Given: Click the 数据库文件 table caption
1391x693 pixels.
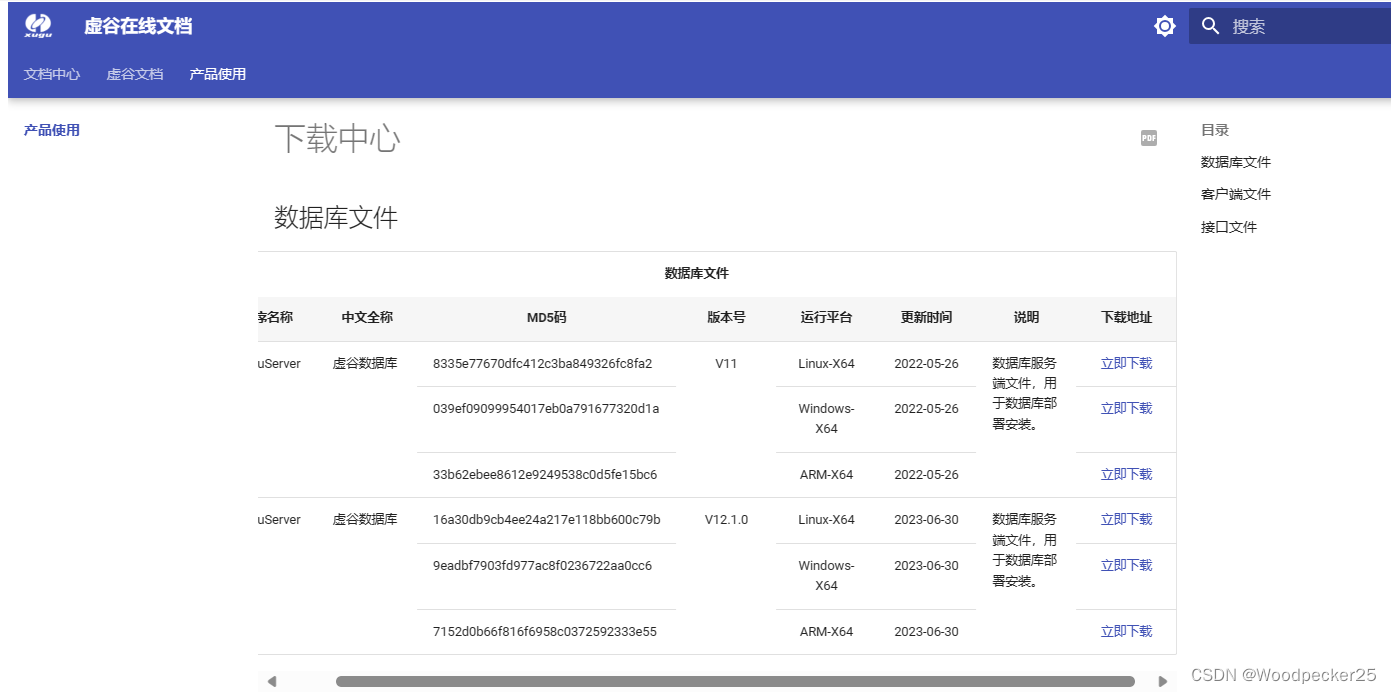Looking at the screenshot, I should tap(697, 273).
